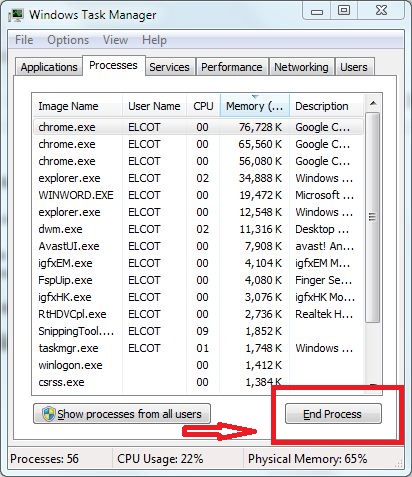The height and width of the screenshot is (477, 412).
Task: Sort by Memory column header
Action: tap(255, 106)
